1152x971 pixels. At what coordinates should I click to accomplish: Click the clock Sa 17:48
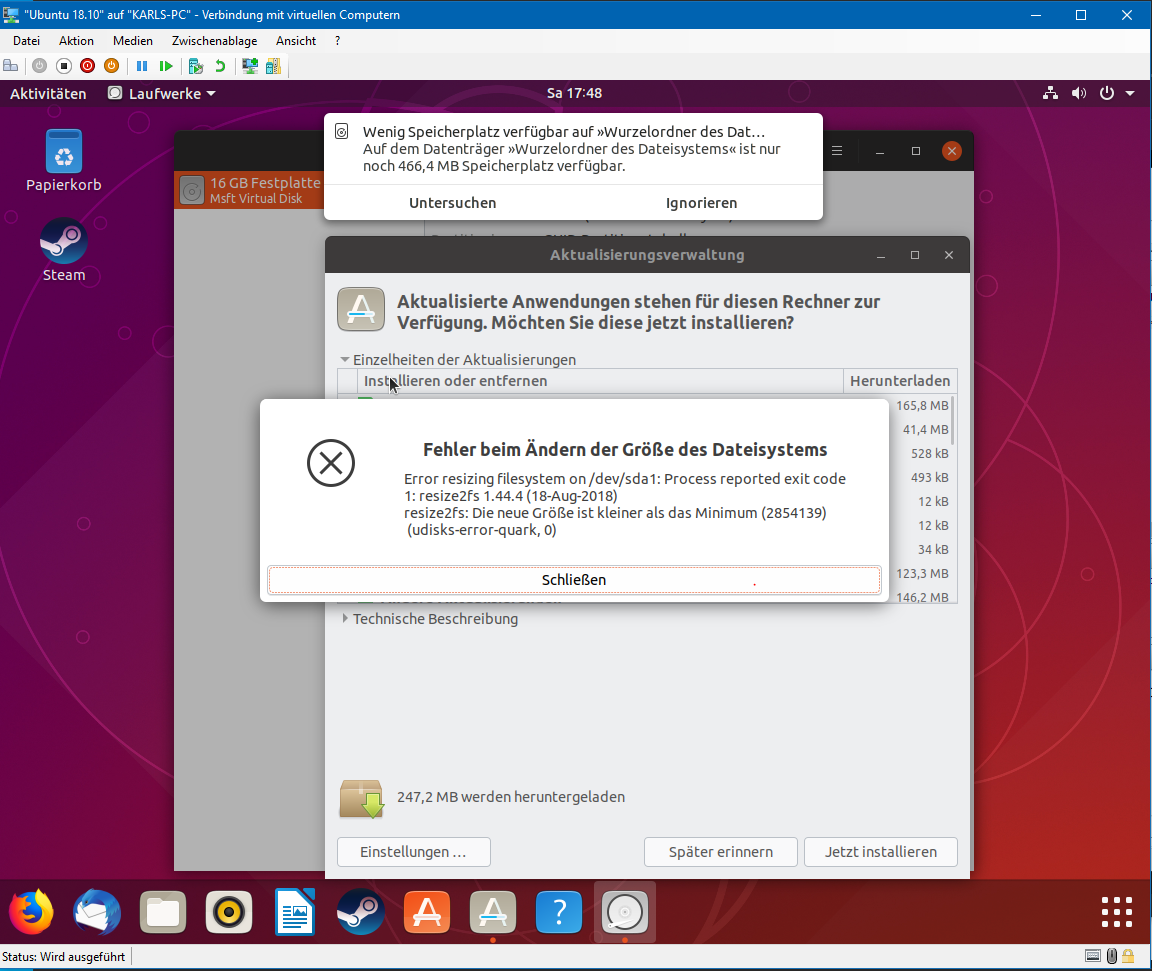point(575,93)
